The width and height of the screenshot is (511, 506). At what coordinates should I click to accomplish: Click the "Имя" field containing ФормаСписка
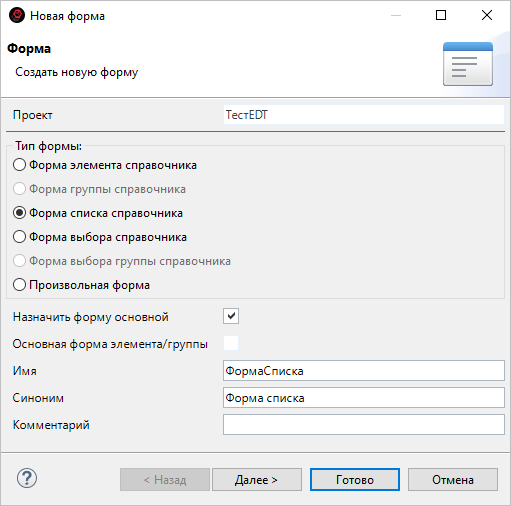pyautogui.click(x=364, y=370)
